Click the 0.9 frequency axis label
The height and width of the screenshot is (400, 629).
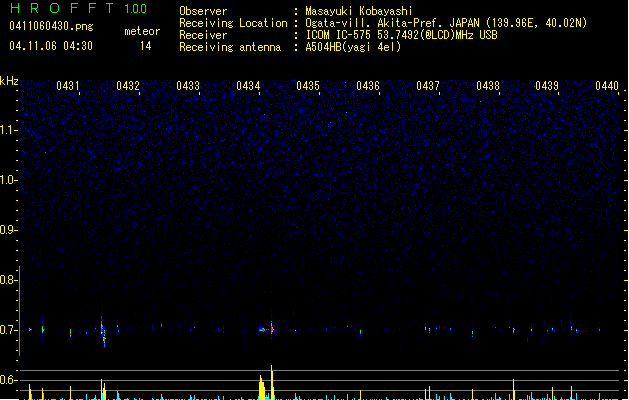click(x=9, y=230)
